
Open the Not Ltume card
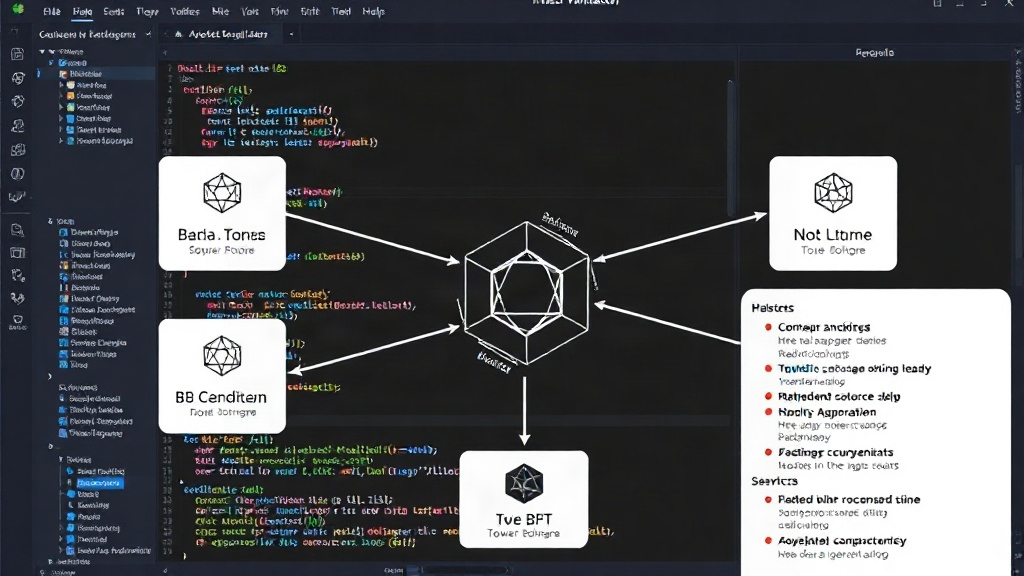click(833, 214)
